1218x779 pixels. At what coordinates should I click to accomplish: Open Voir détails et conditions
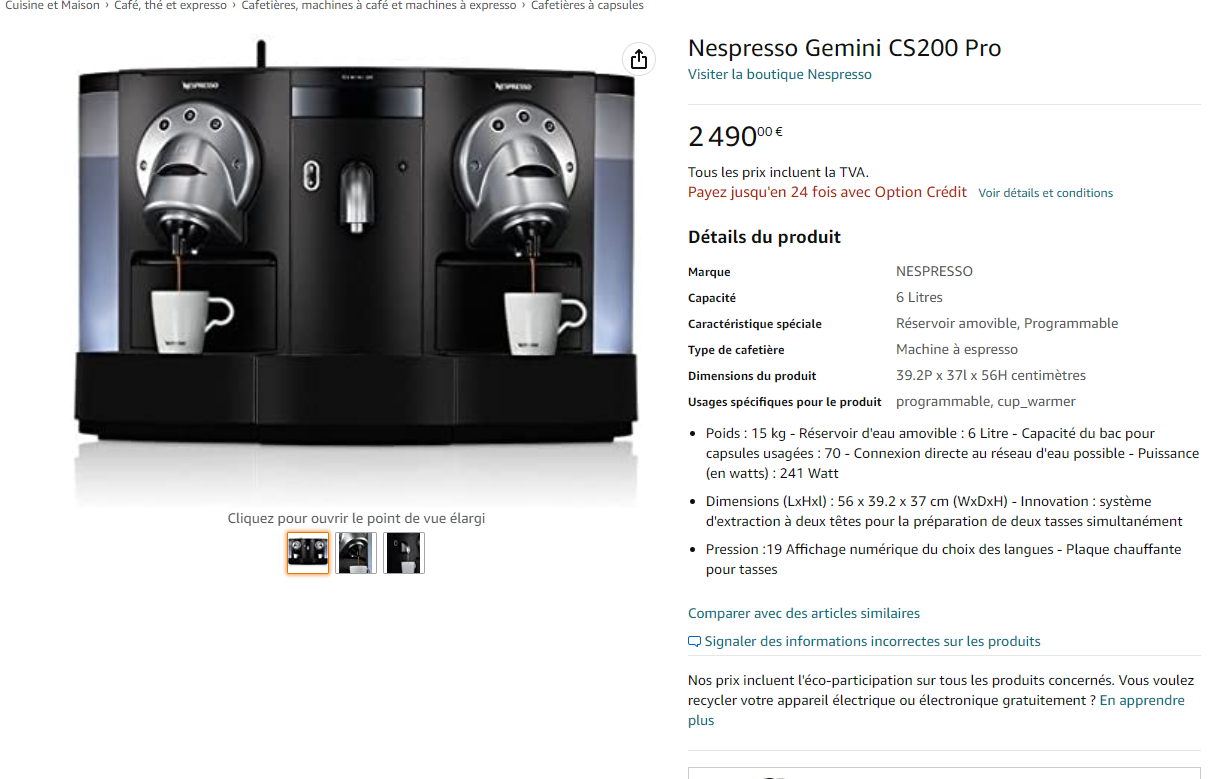click(1045, 193)
